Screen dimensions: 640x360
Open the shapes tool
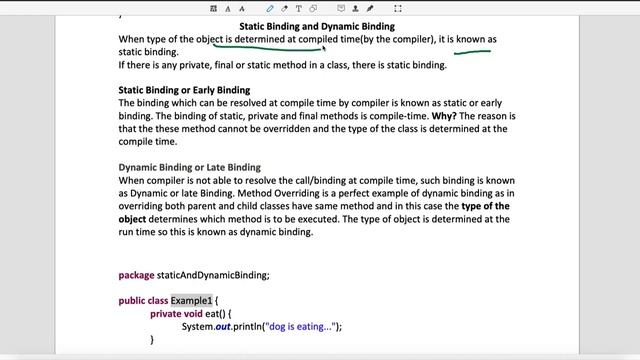313,8
